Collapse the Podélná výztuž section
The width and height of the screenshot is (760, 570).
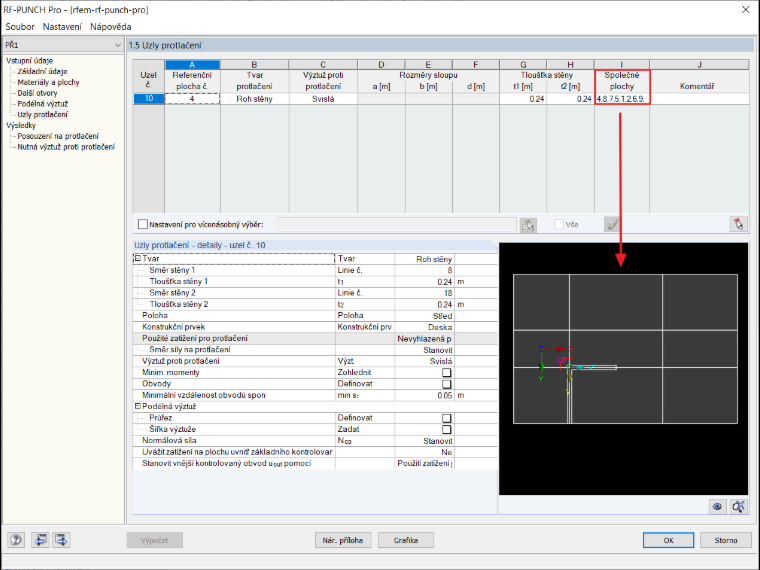point(138,407)
